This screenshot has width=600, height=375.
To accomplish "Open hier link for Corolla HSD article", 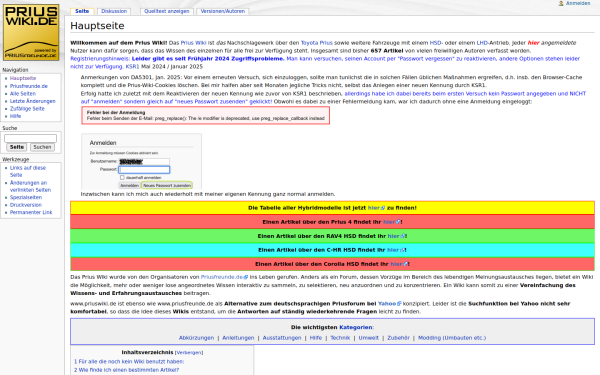I will tap(399, 264).
